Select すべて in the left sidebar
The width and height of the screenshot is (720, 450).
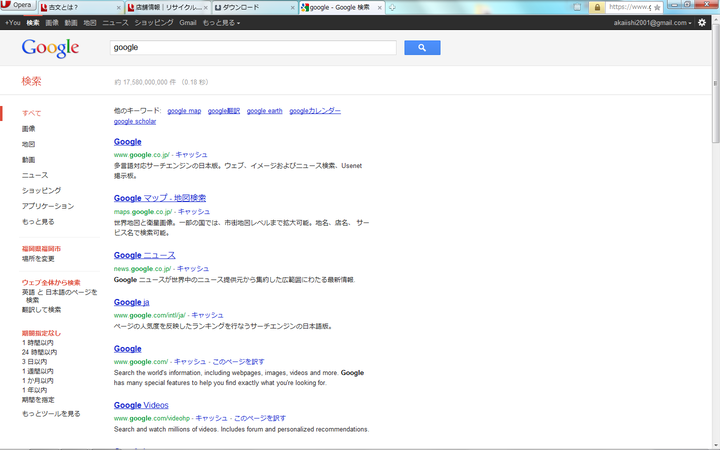(32, 113)
